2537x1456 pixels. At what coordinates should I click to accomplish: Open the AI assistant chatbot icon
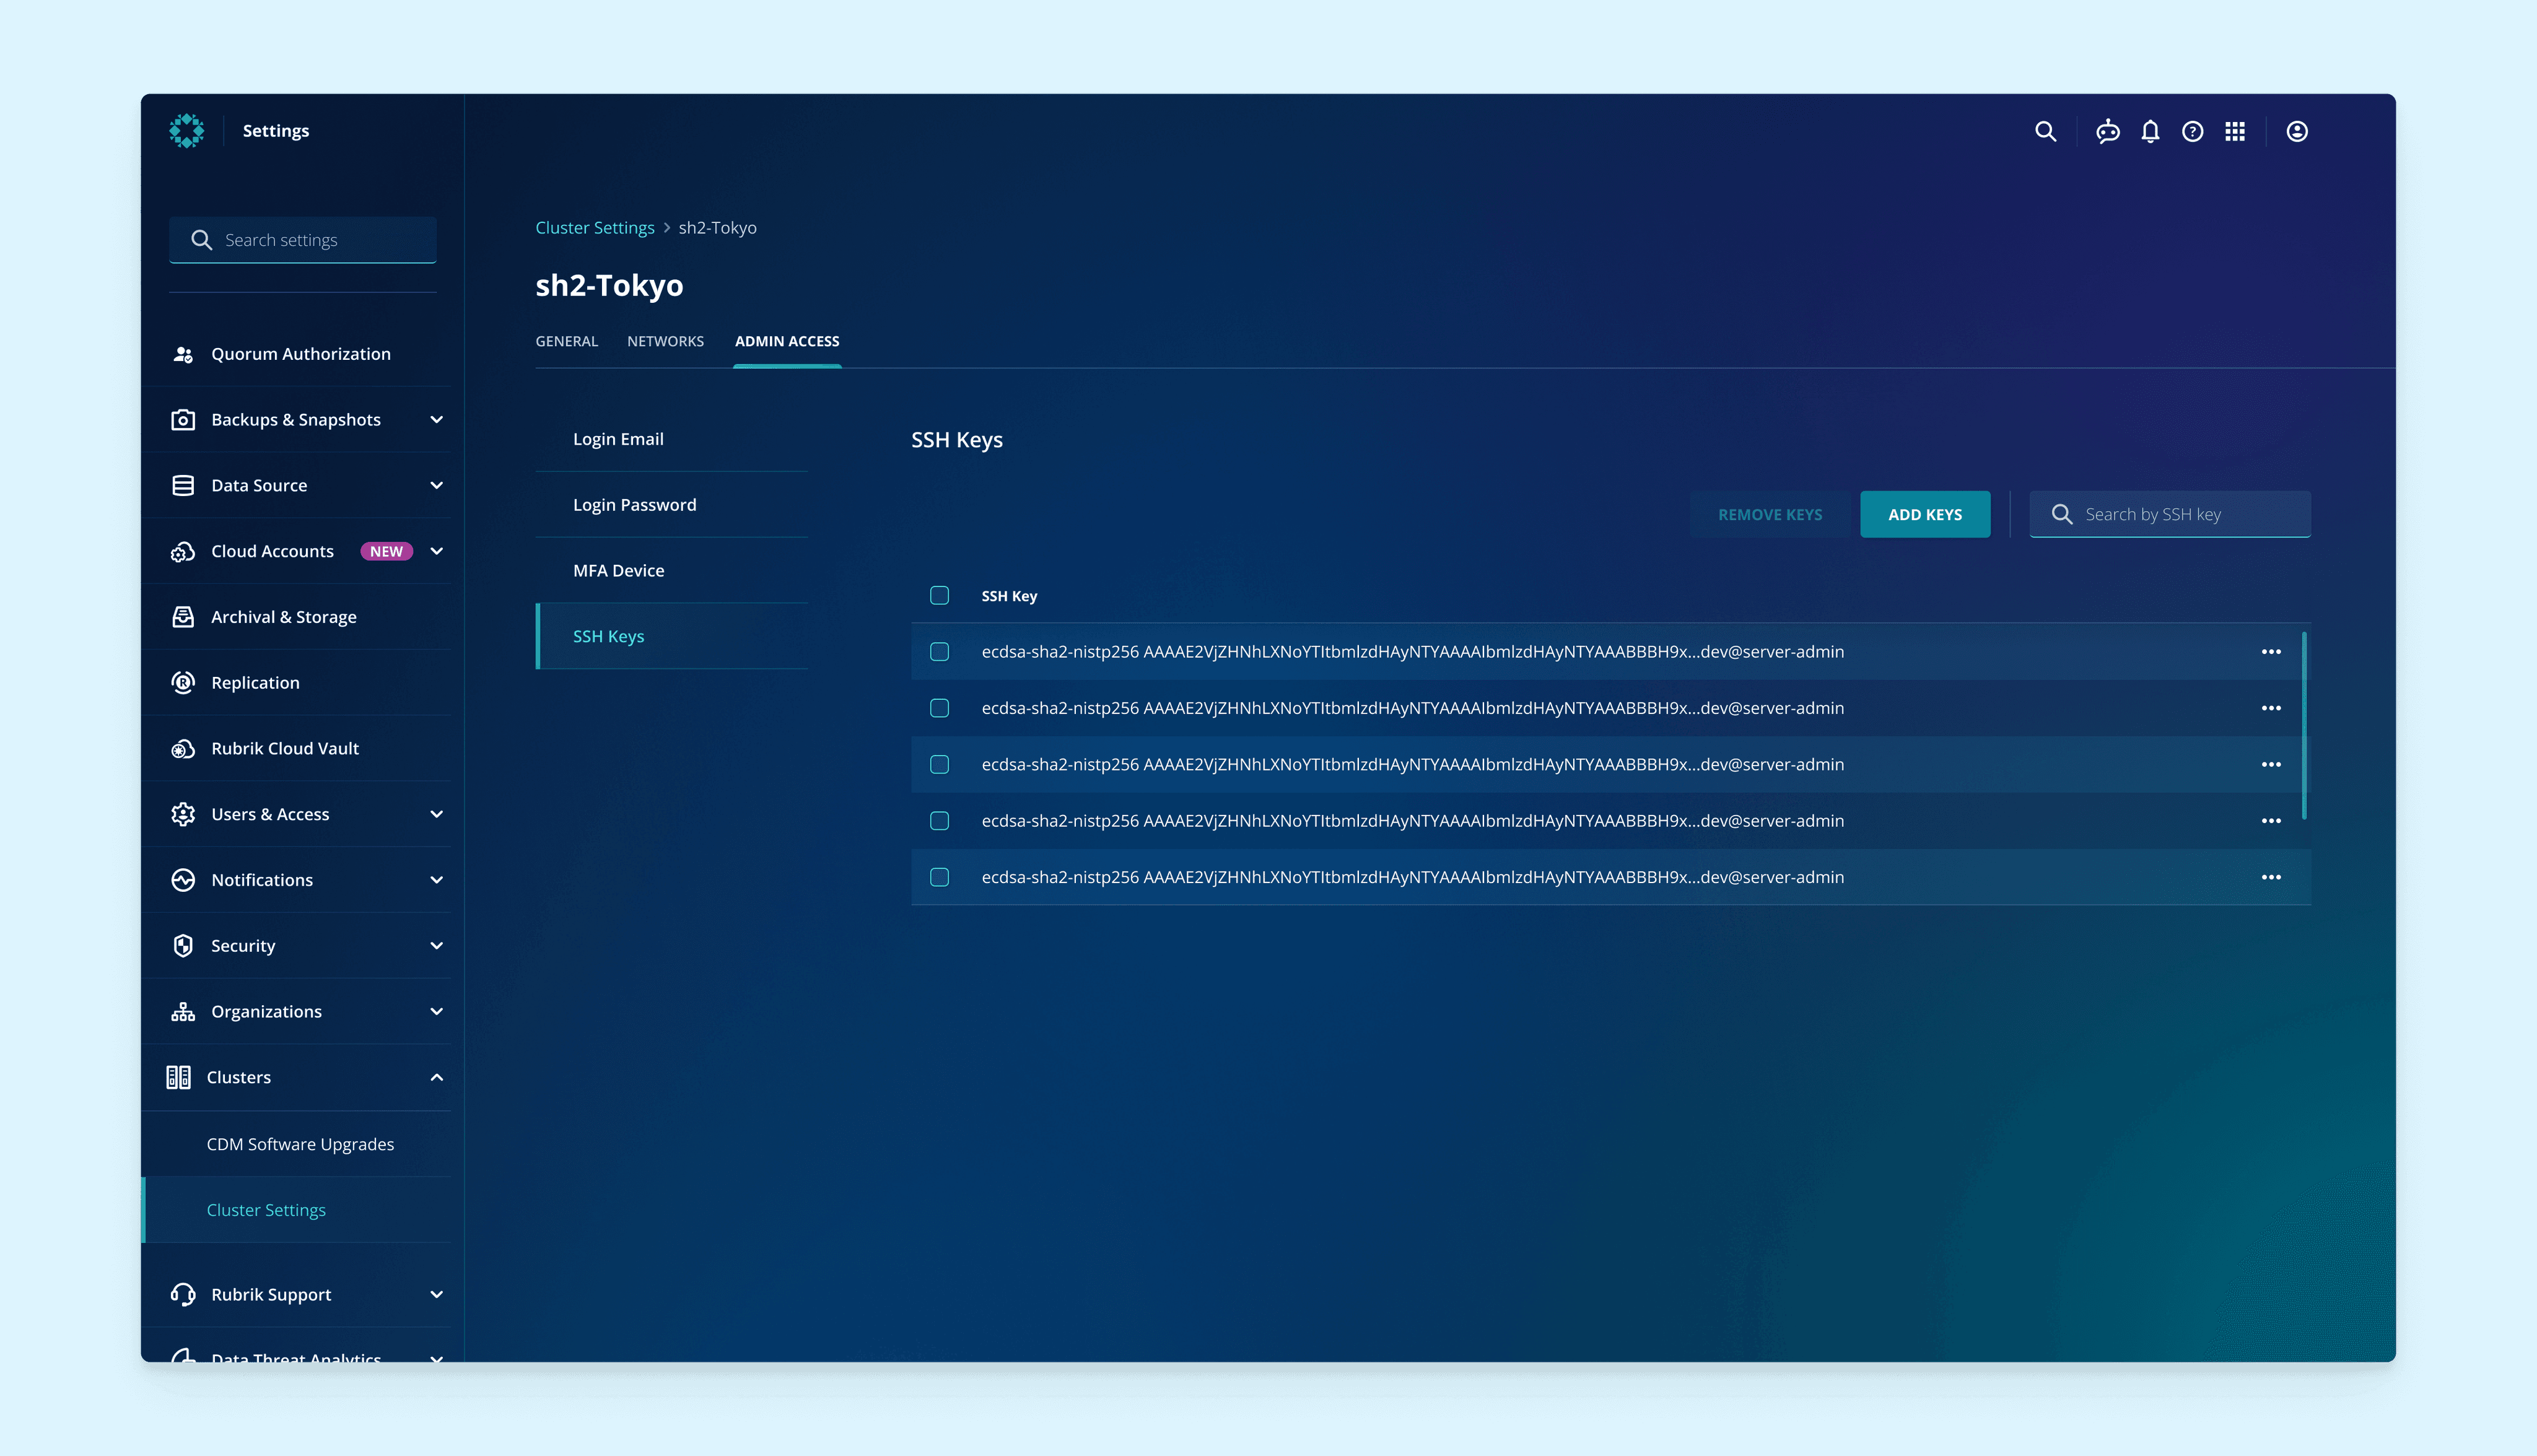2107,131
